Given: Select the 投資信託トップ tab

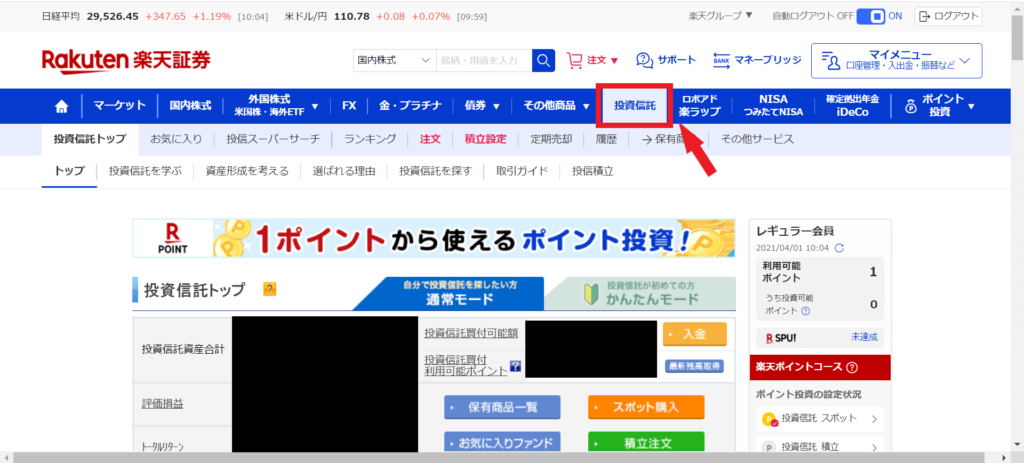Looking at the screenshot, I should (x=90, y=139).
